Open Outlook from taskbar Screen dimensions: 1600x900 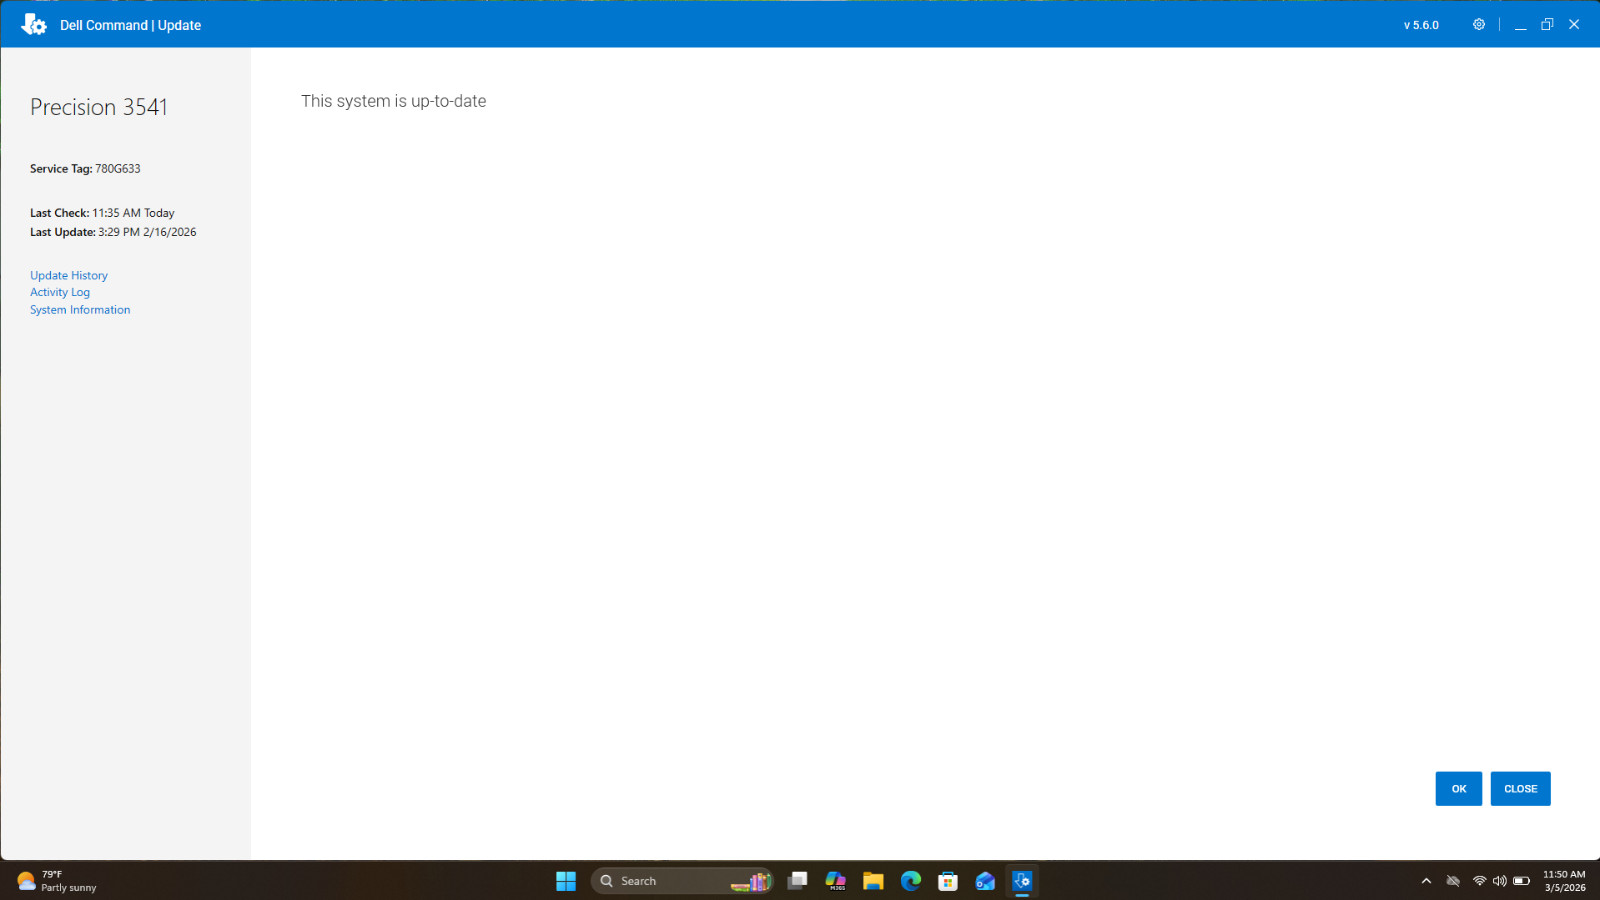click(x=985, y=881)
